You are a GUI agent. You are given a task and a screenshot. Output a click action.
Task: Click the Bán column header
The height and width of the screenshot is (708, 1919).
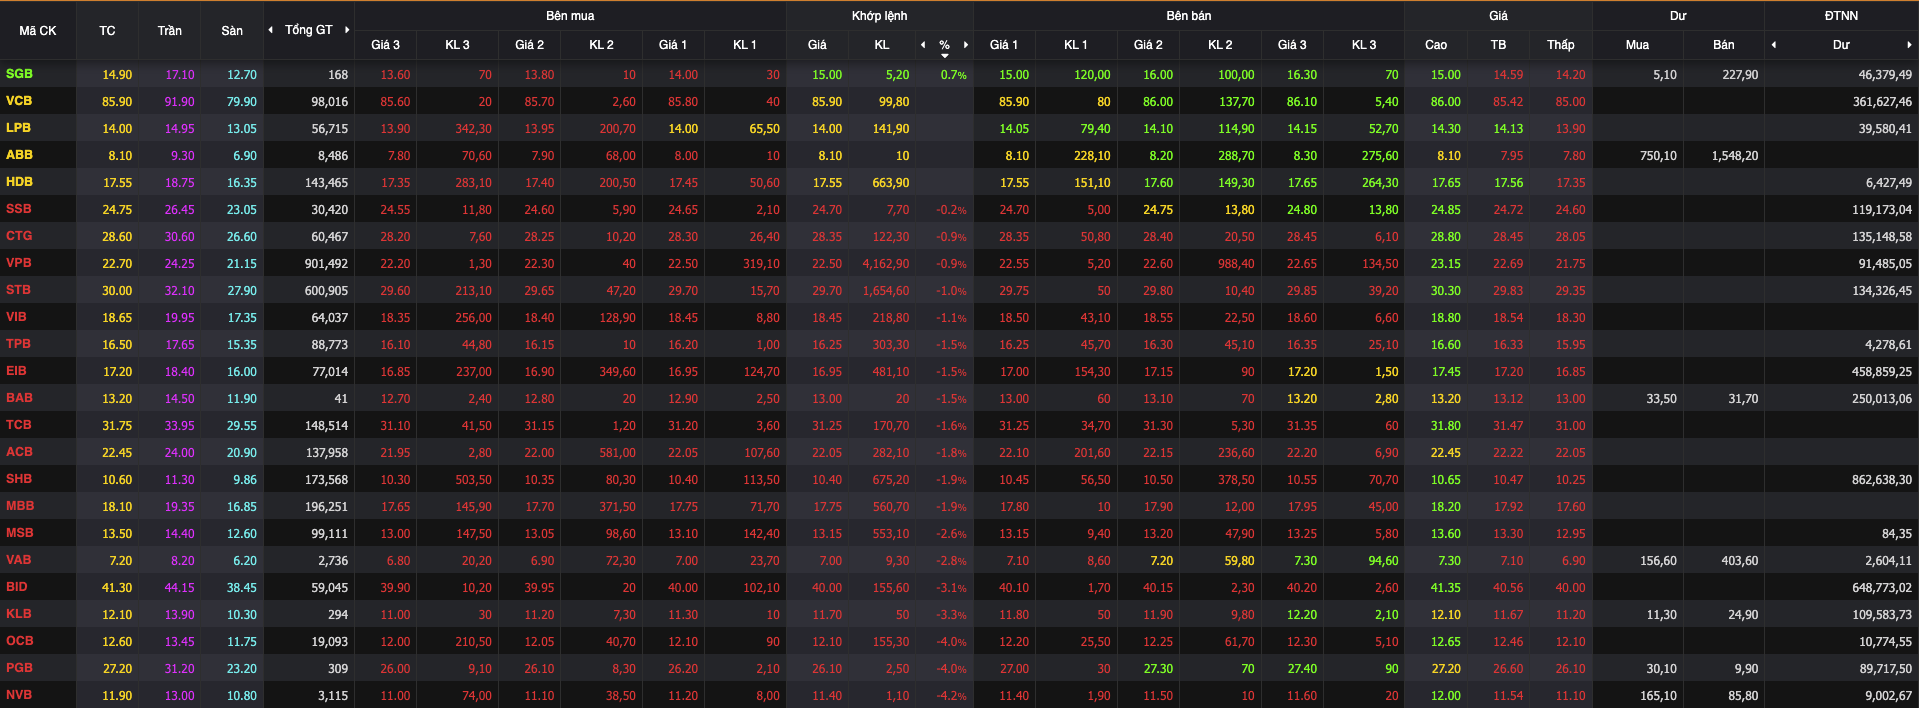[x=1724, y=45]
